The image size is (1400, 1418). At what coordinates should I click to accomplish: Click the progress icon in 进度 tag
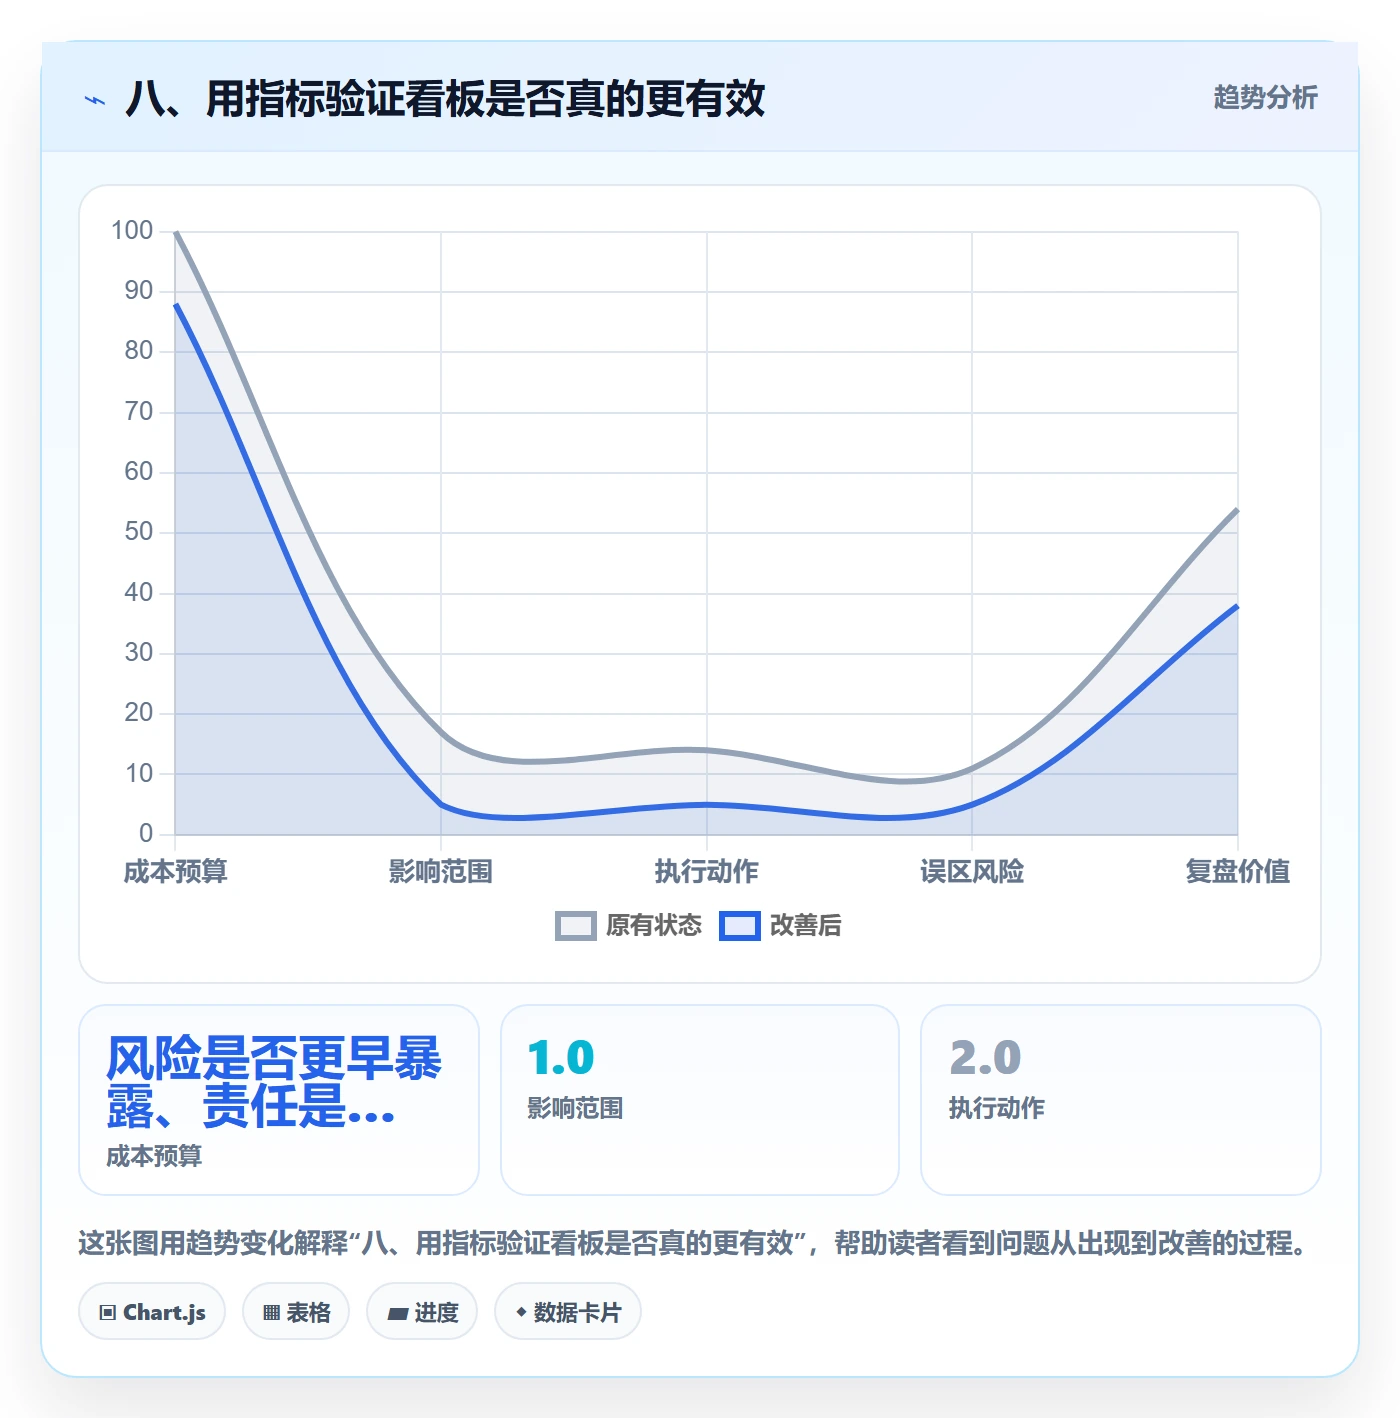click(398, 1313)
